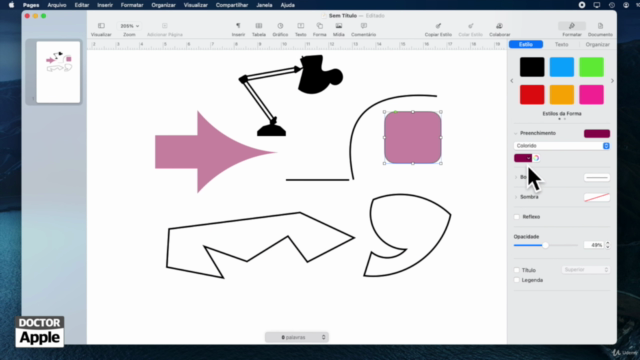The width and height of the screenshot is (640, 360).
Task: Select the page 1 thumbnail
Action: click(x=58, y=72)
